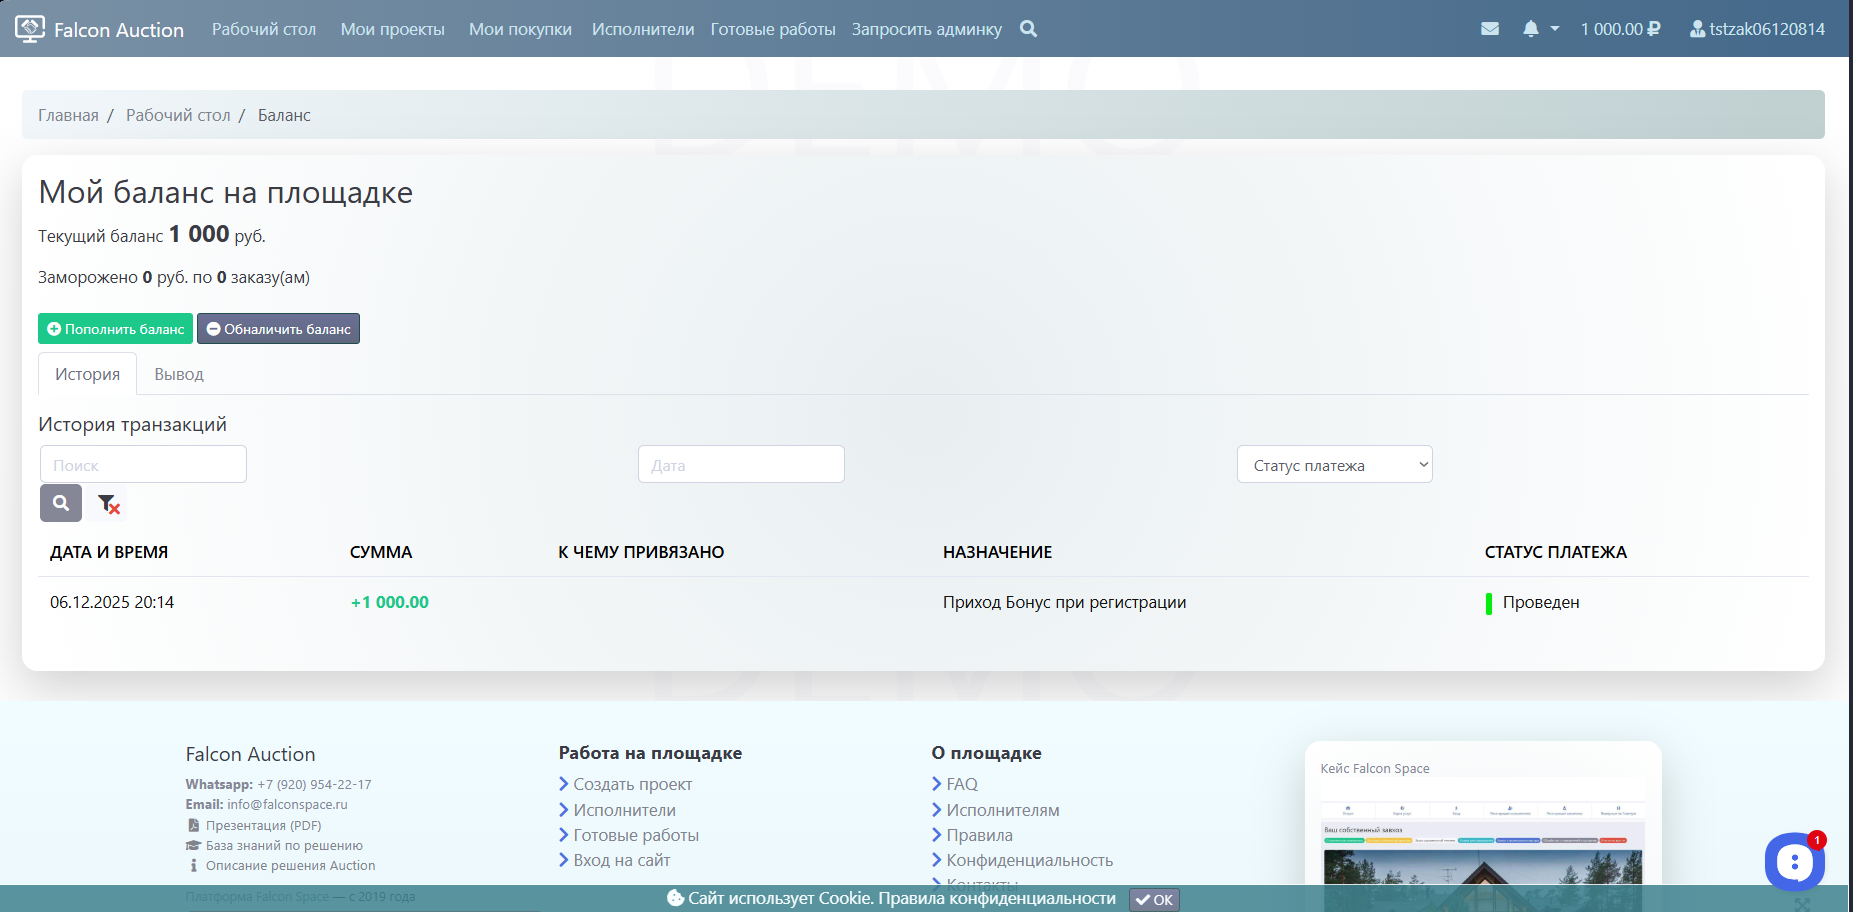The width and height of the screenshot is (1853, 912).
Task: Open notifications bell icon
Action: coord(1530,29)
